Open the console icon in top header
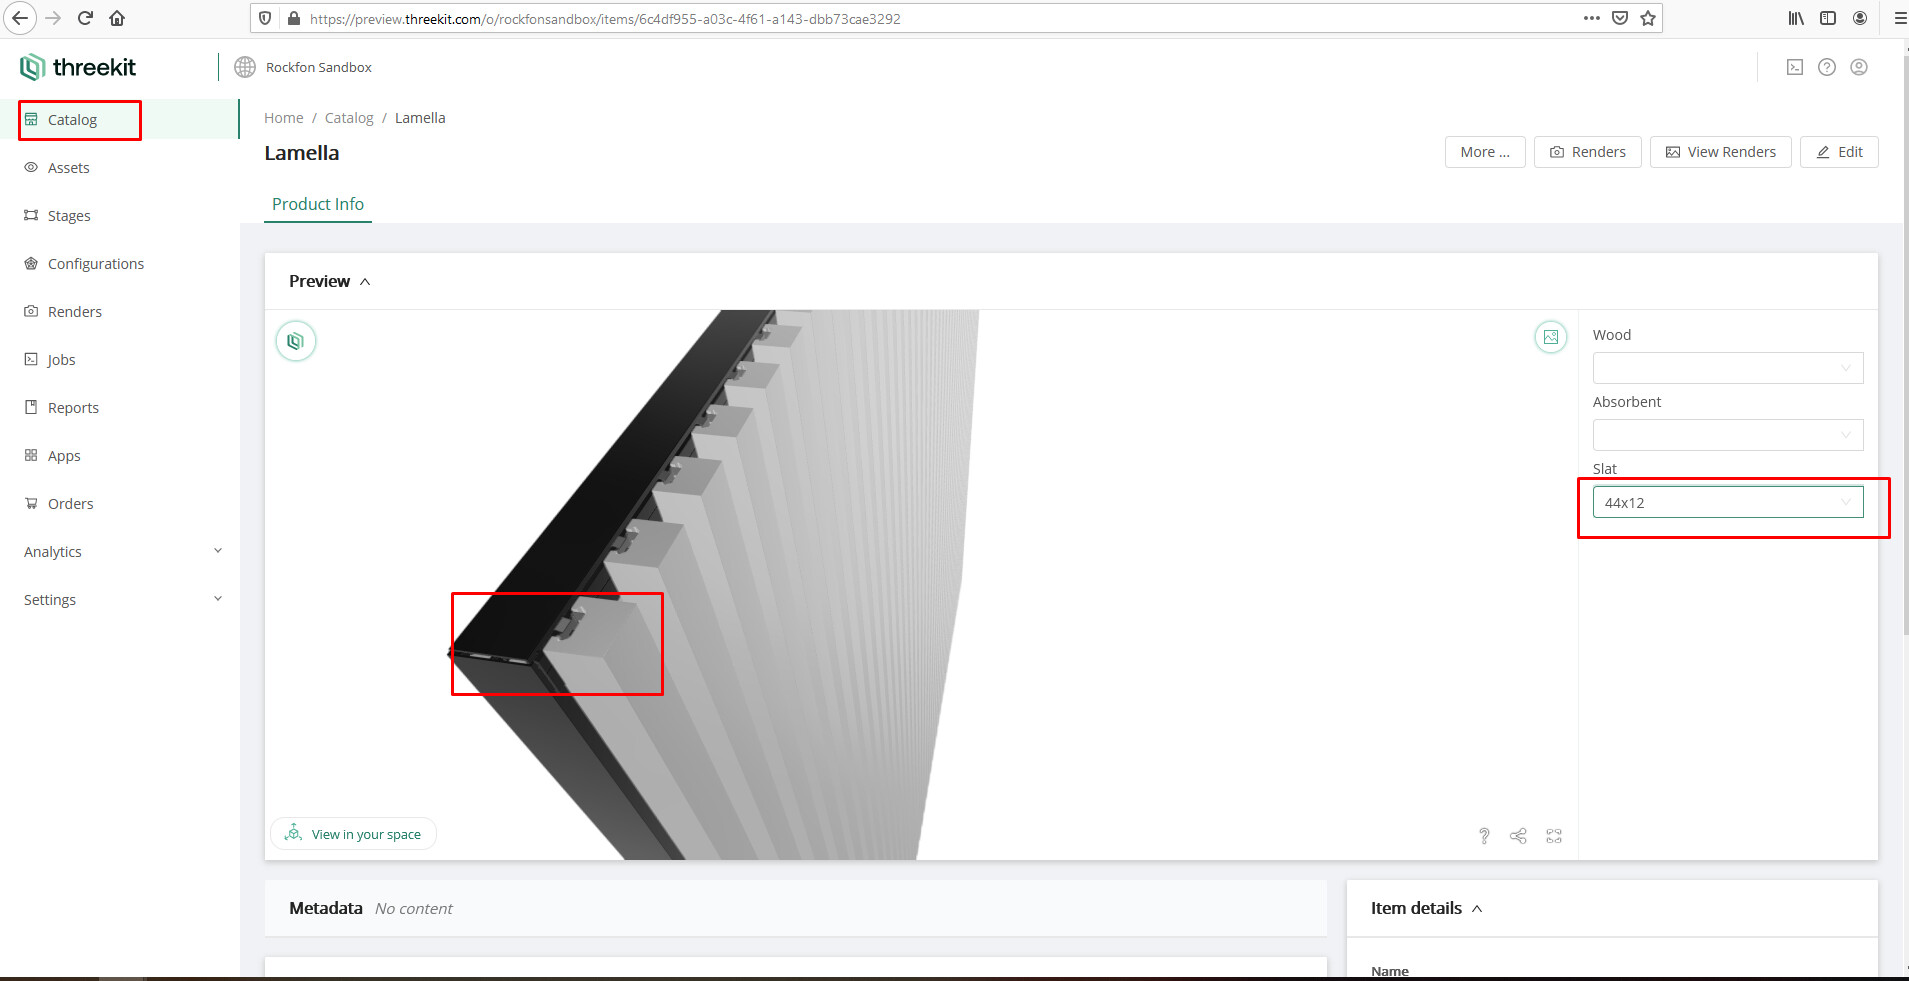The image size is (1909, 981). pos(1795,67)
